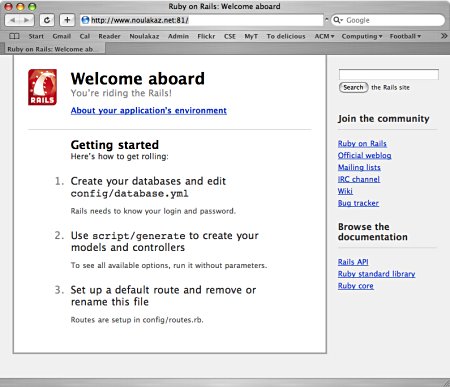Click the Search button for Rails site
Image resolution: width=450 pixels, height=387 pixels.
353,87
